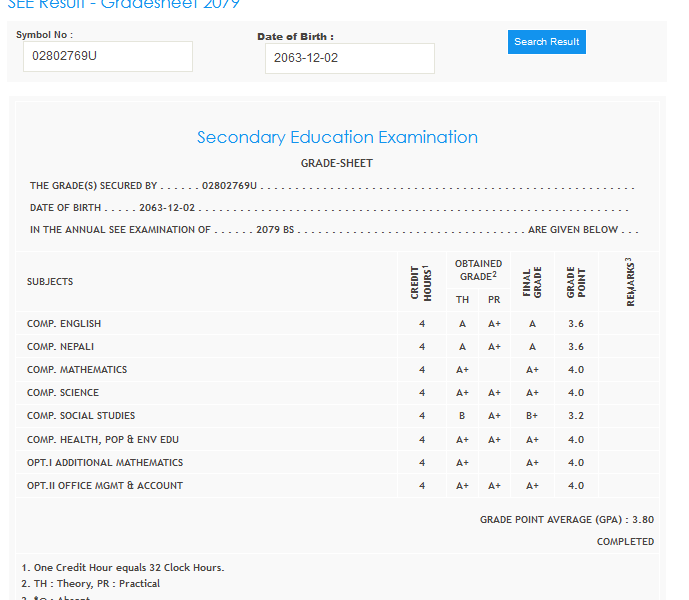
Task: Click the SUBJECTS column header
Action: coord(50,282)
